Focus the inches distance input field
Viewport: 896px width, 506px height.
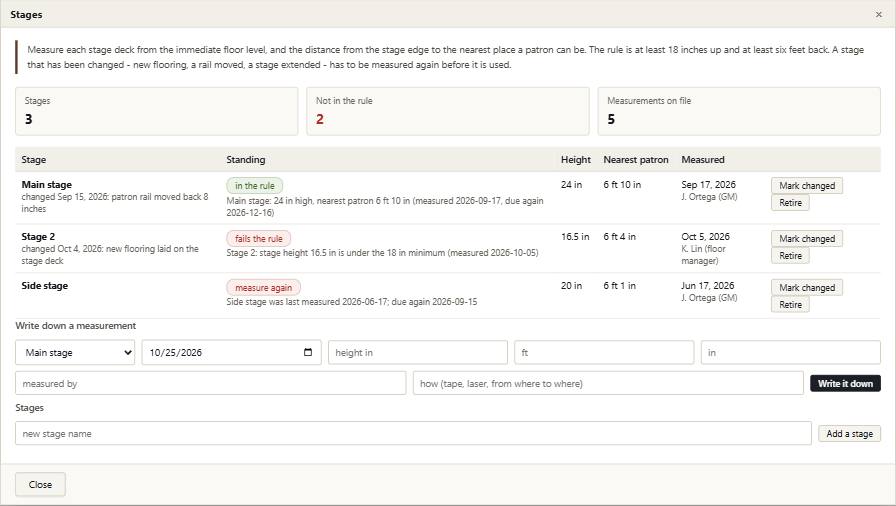coord(790,352)
